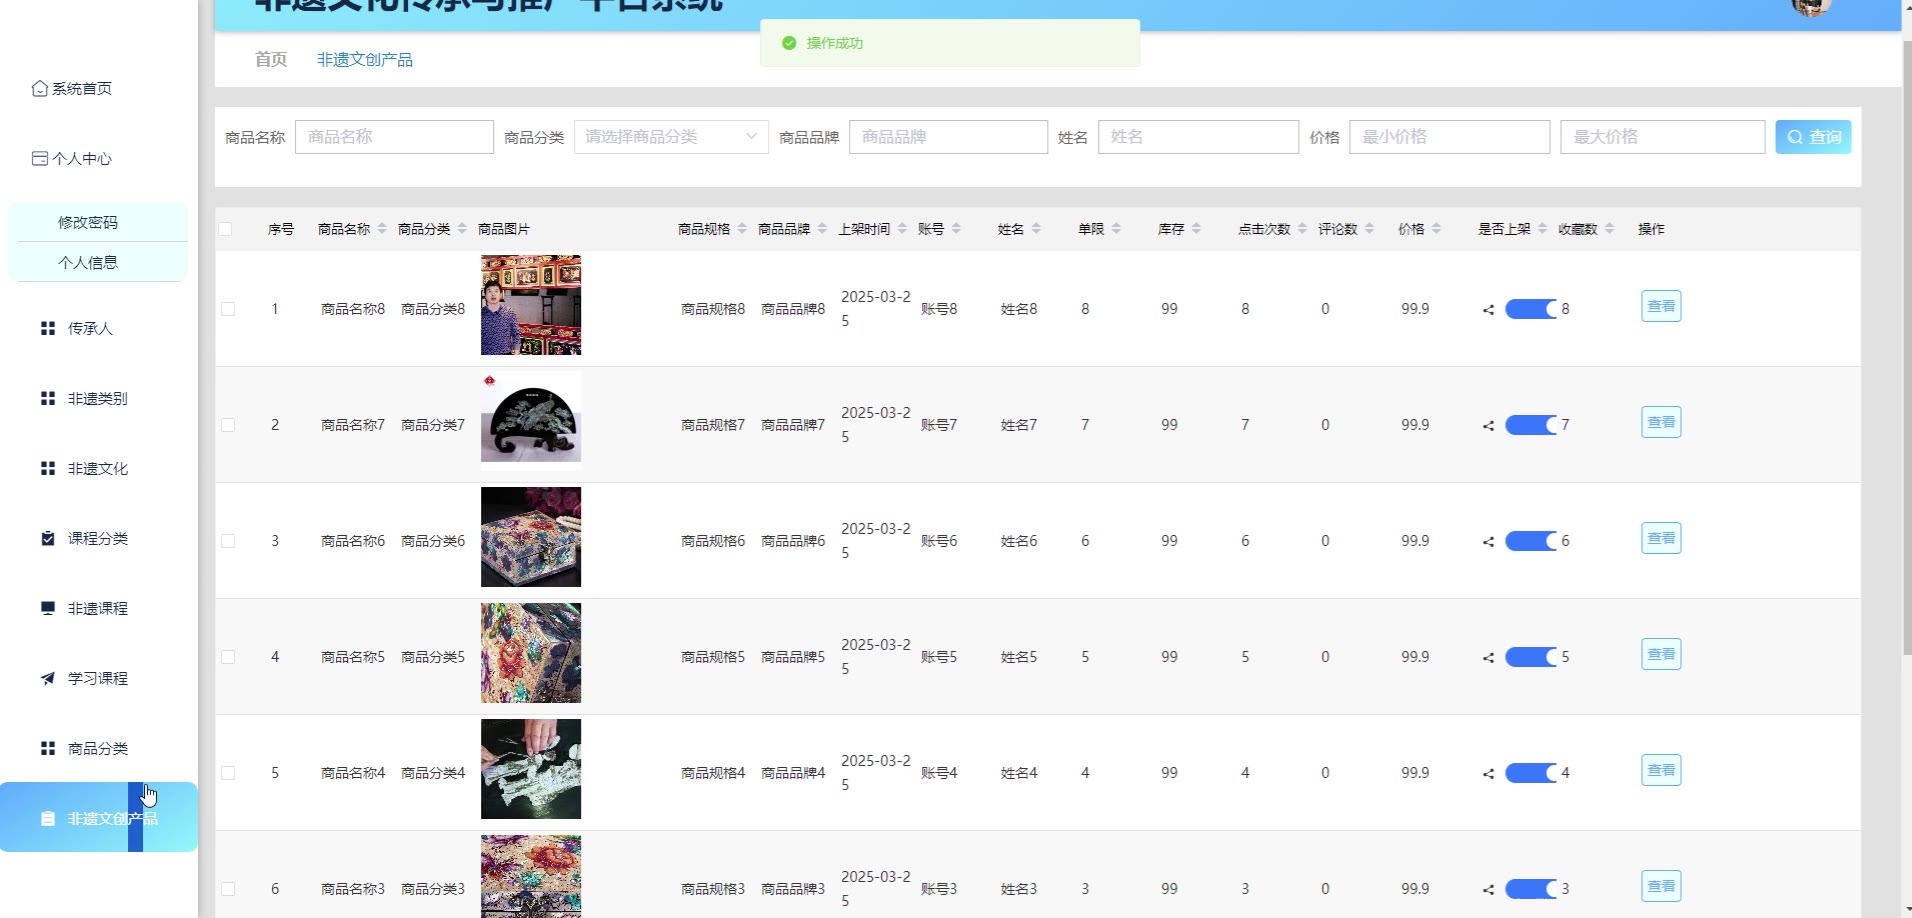Image resolution: width=1912 pixels, height=918 pixels.
Task: Sort by the 账号 column arrows
Action: tap(956, 229)
